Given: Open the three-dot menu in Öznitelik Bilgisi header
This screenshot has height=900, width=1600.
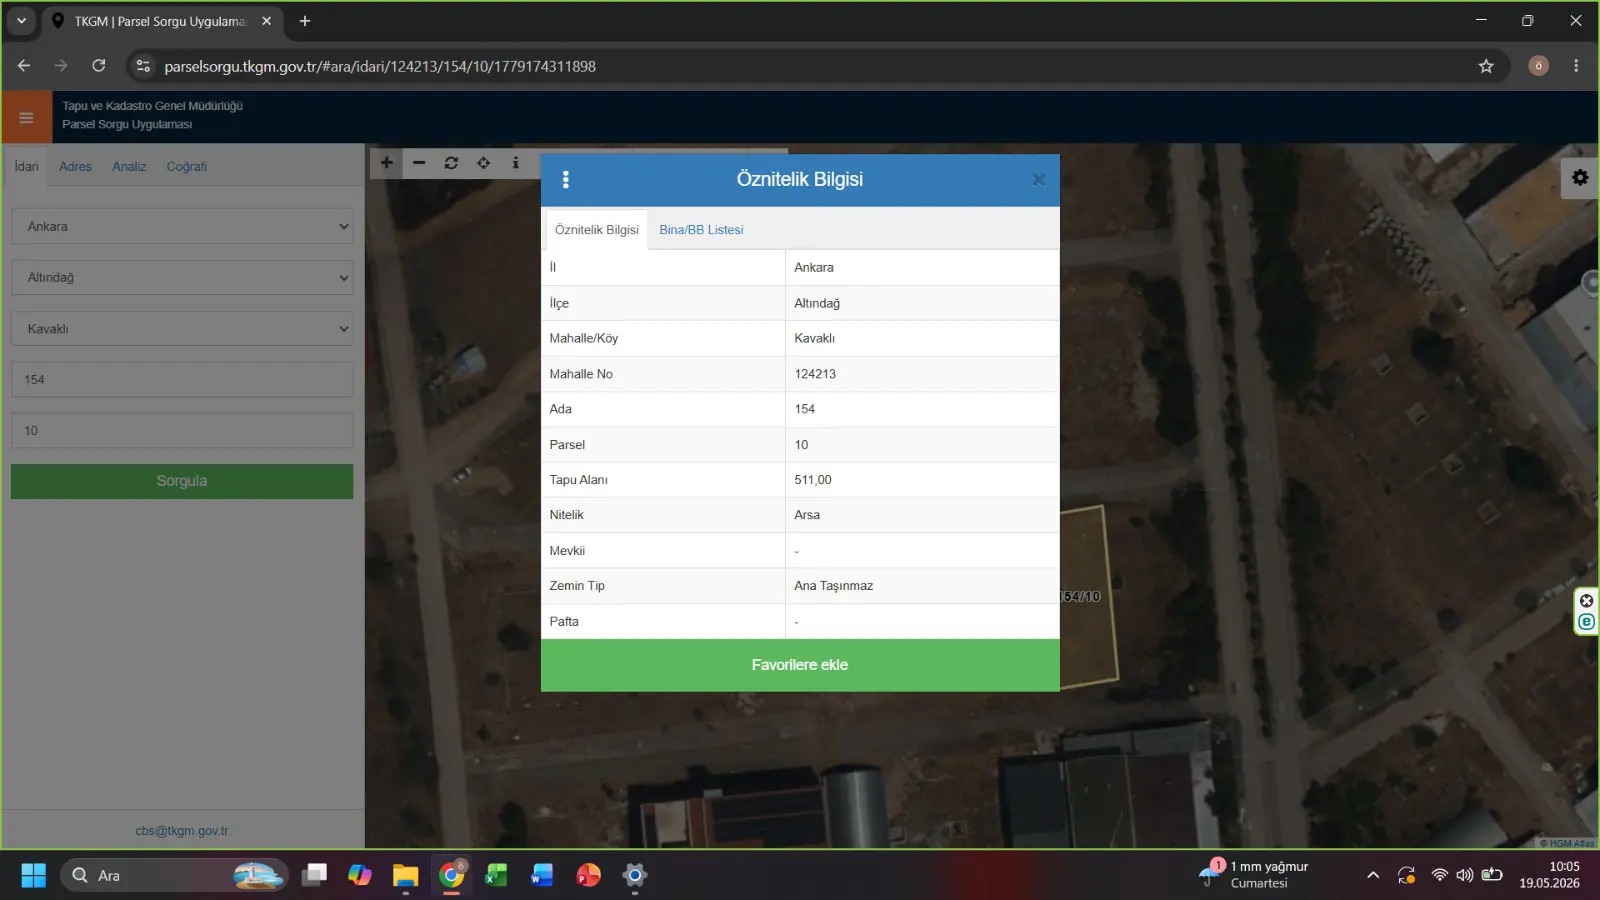Looking at the screenshot, I should [566, 179].
